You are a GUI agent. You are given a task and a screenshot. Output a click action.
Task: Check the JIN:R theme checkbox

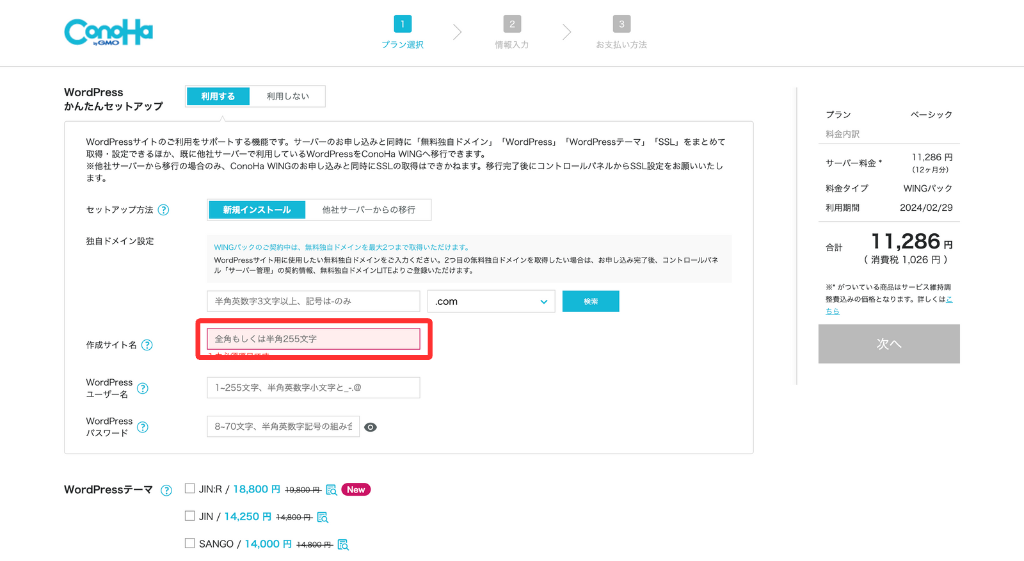click(x=190, y=489)
